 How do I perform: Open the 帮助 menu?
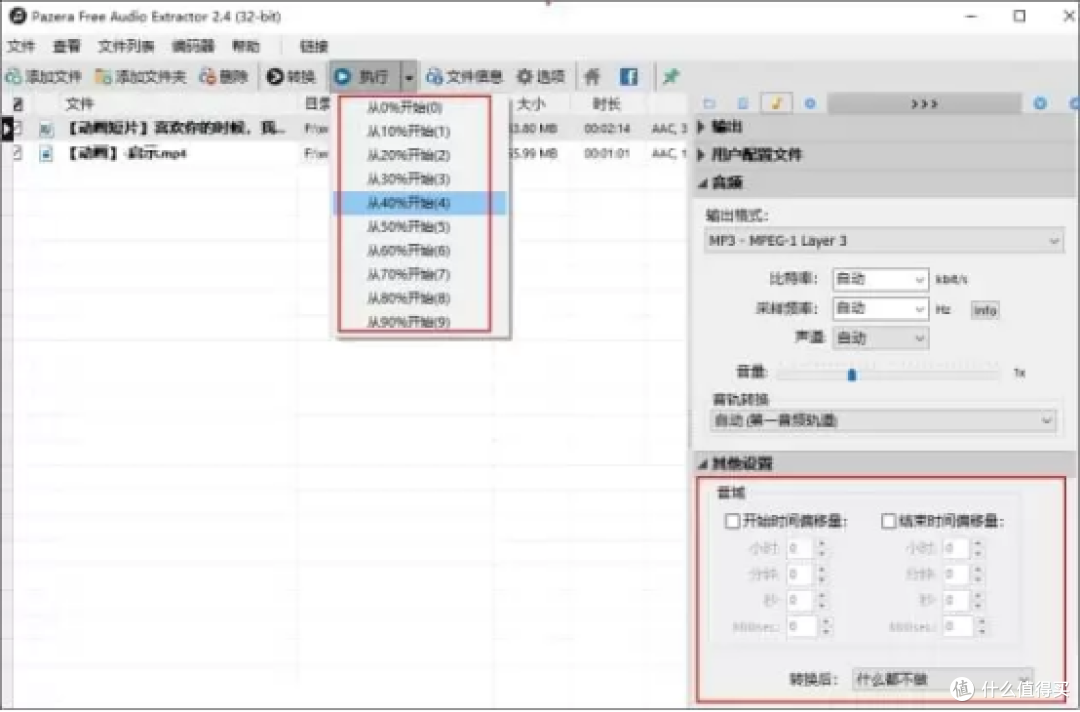[246, 46]
